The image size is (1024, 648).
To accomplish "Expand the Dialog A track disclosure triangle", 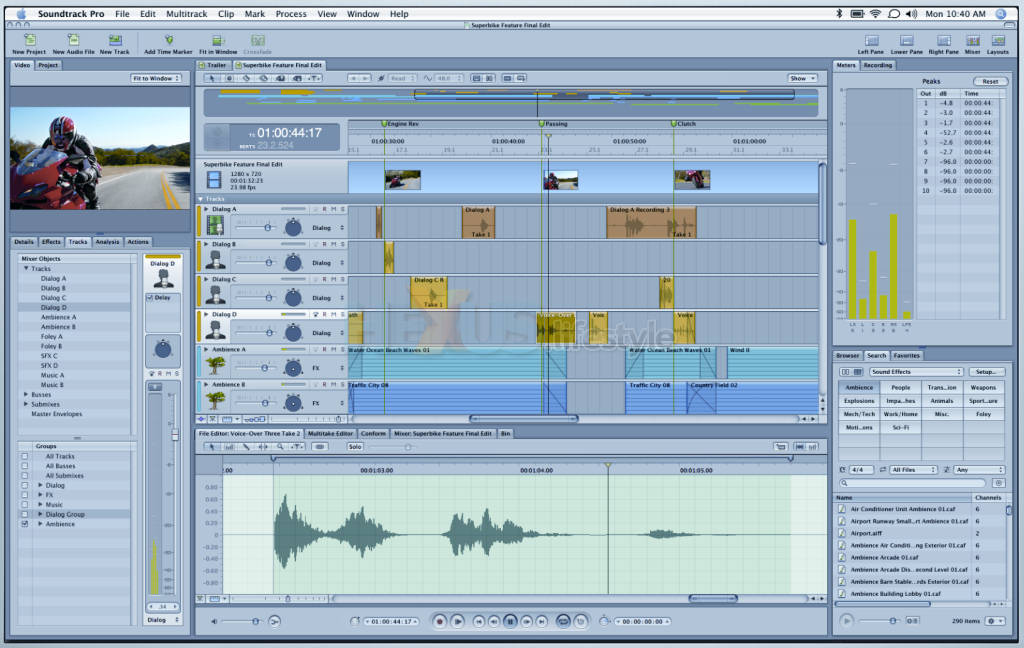I will pyautogui.click(x=206, y=210).
